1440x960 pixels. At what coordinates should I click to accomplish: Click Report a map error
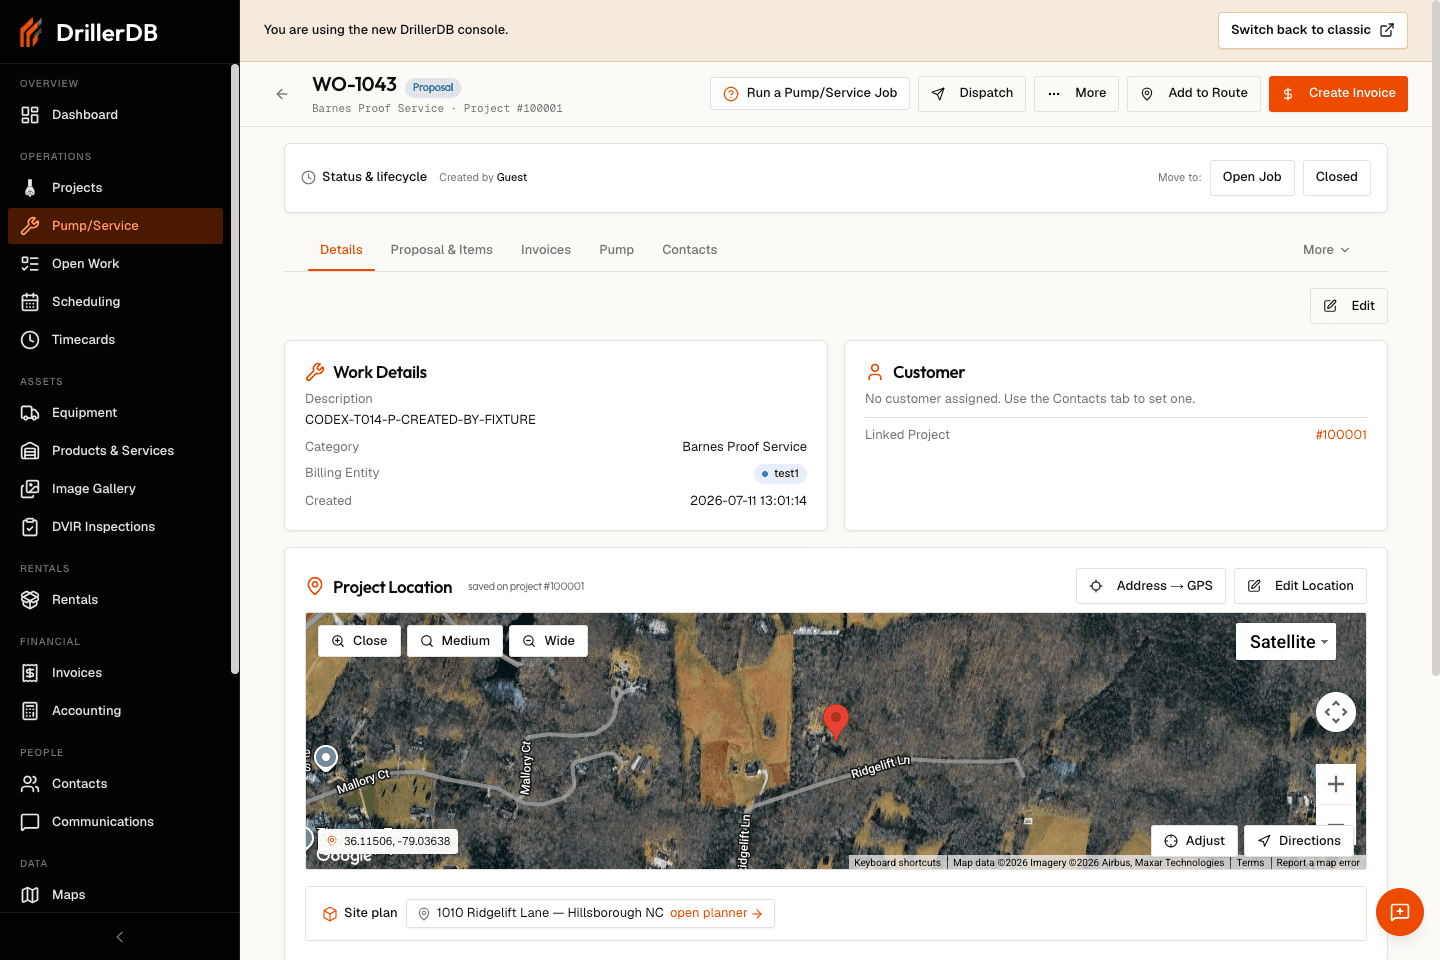pos(1318,863)
